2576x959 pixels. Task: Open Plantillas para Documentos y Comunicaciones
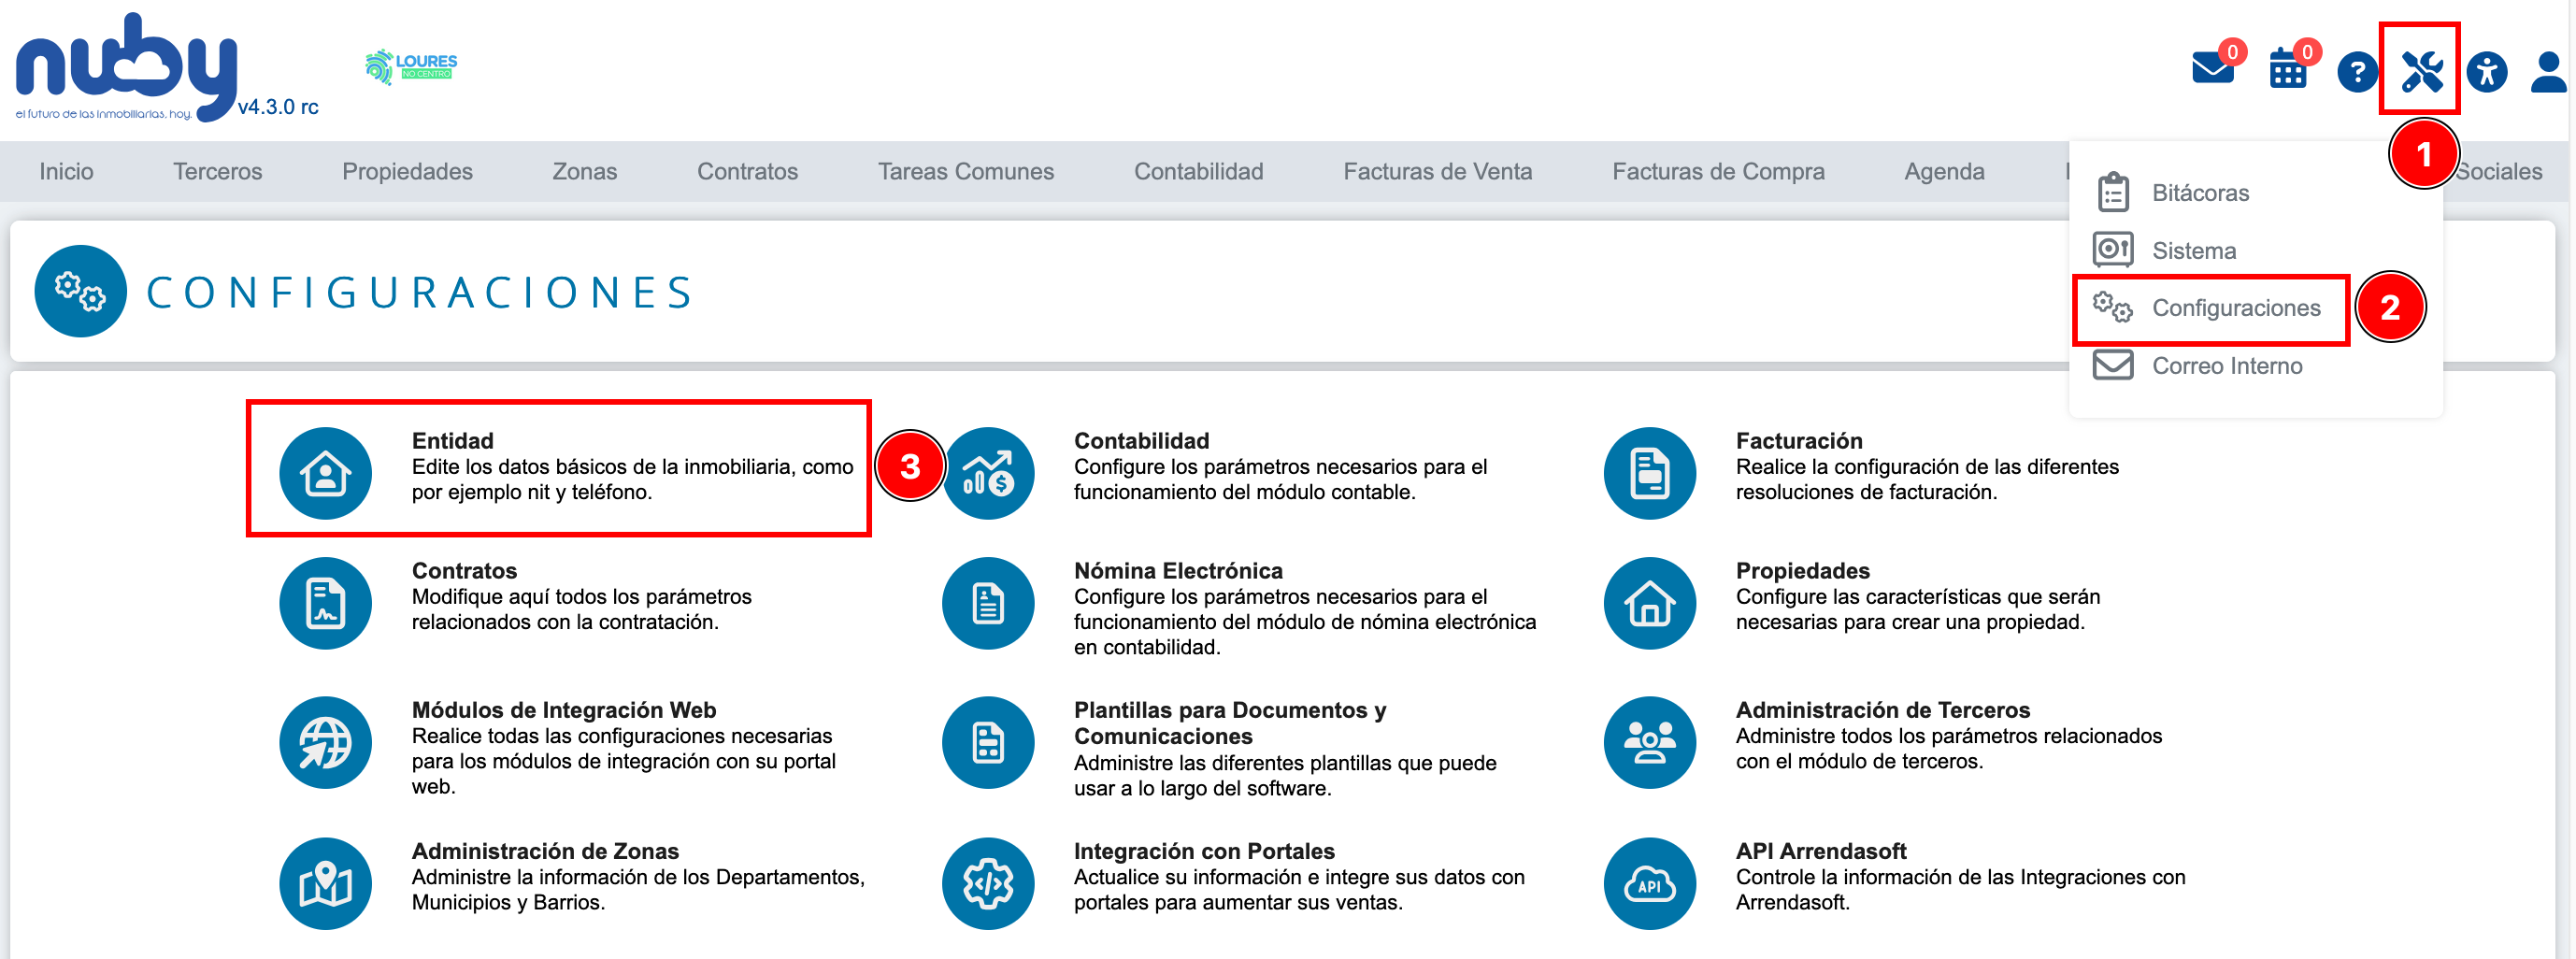pos(1230,722)
